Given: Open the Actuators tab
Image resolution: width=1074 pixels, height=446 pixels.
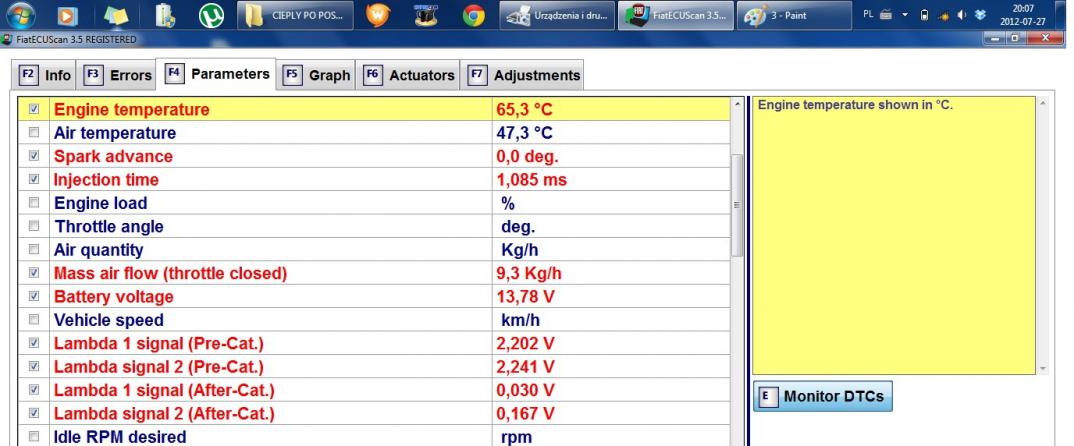Looking at the screenshot, I should pos(409,75).
